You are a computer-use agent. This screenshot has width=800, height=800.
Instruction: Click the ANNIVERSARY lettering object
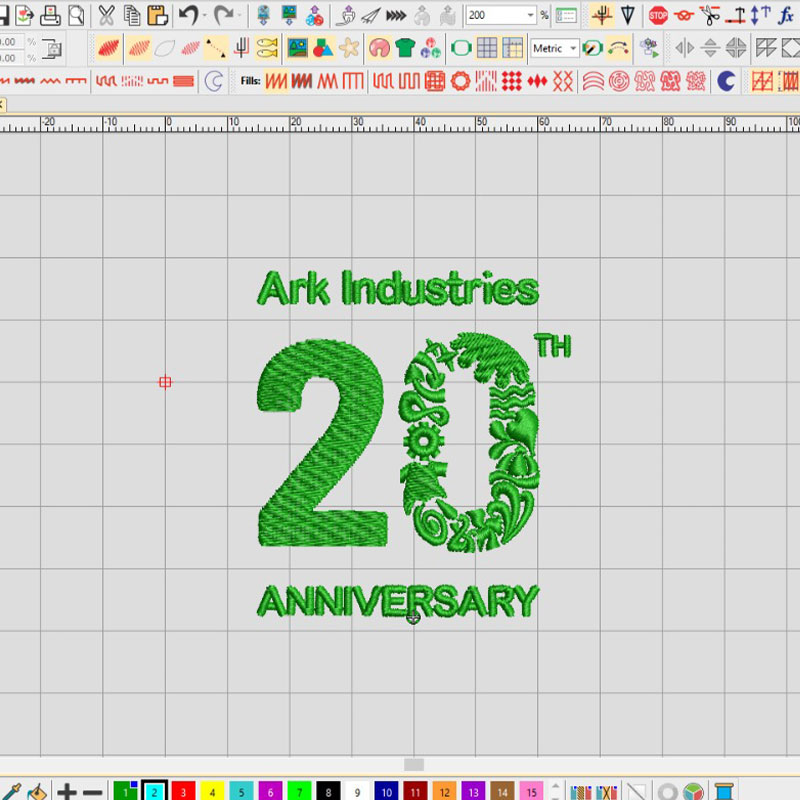[x=398, y=601]
